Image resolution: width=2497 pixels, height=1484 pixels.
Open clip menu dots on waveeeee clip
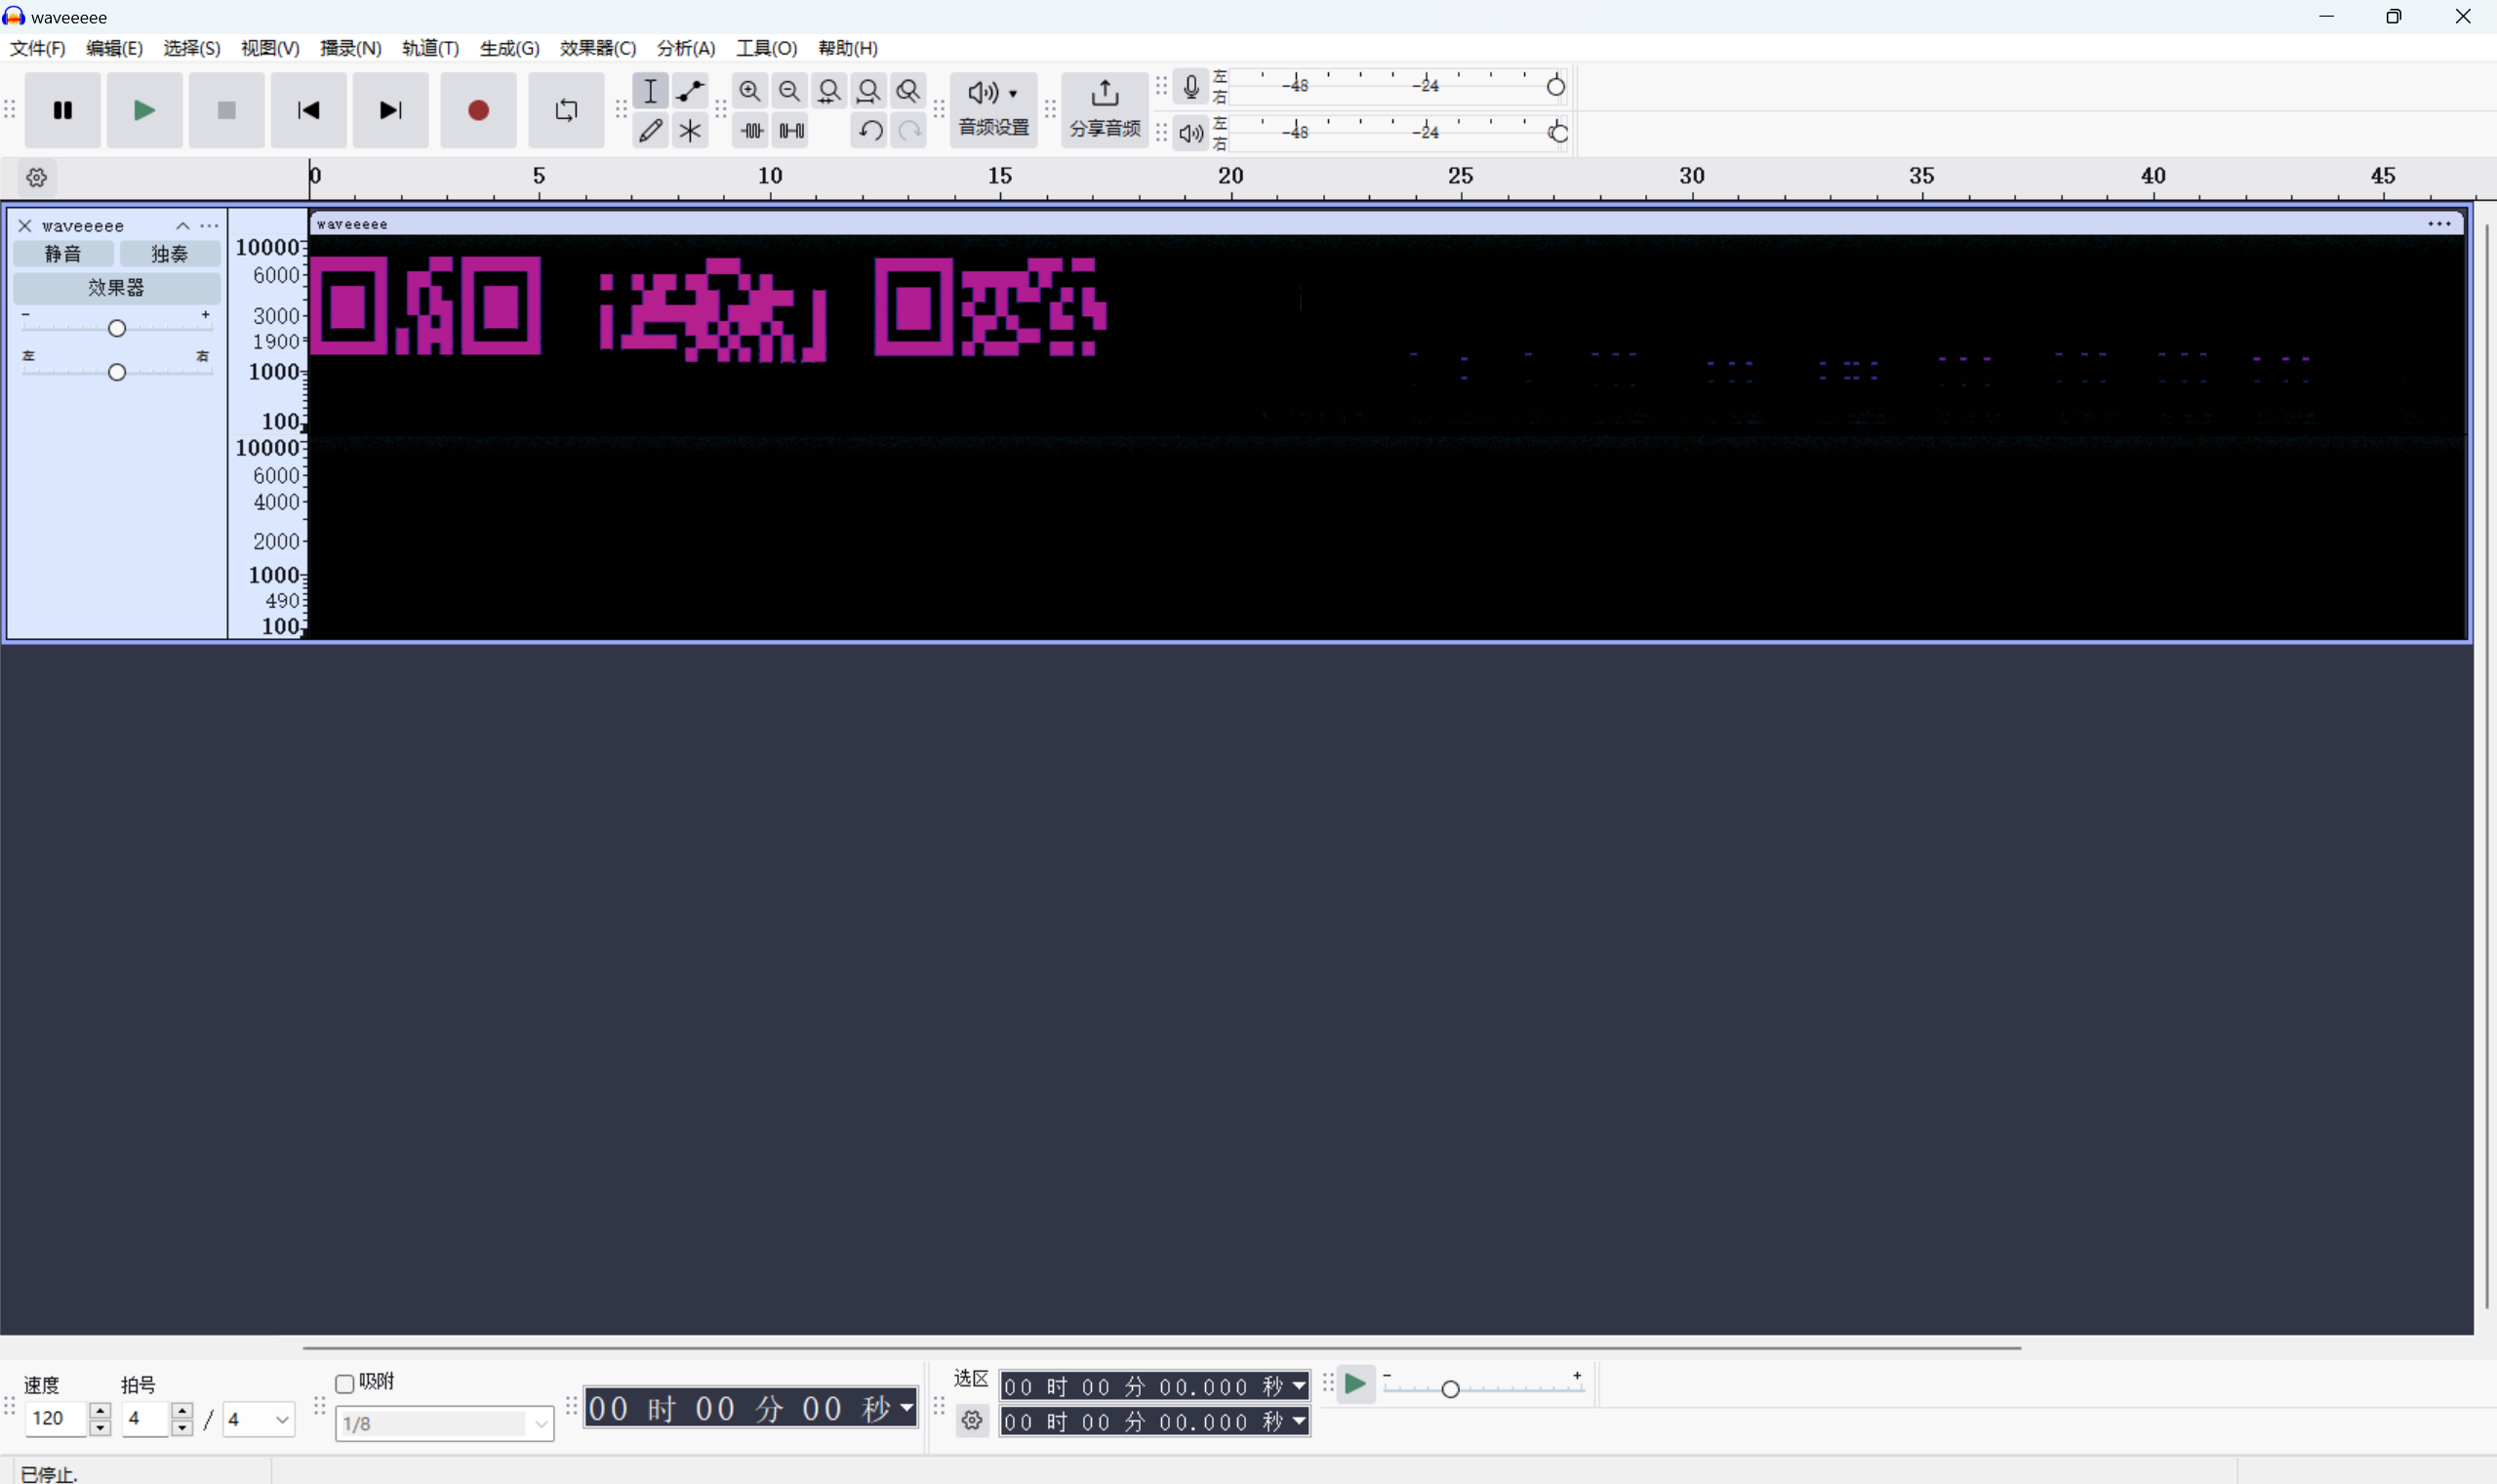(2439, 224)
